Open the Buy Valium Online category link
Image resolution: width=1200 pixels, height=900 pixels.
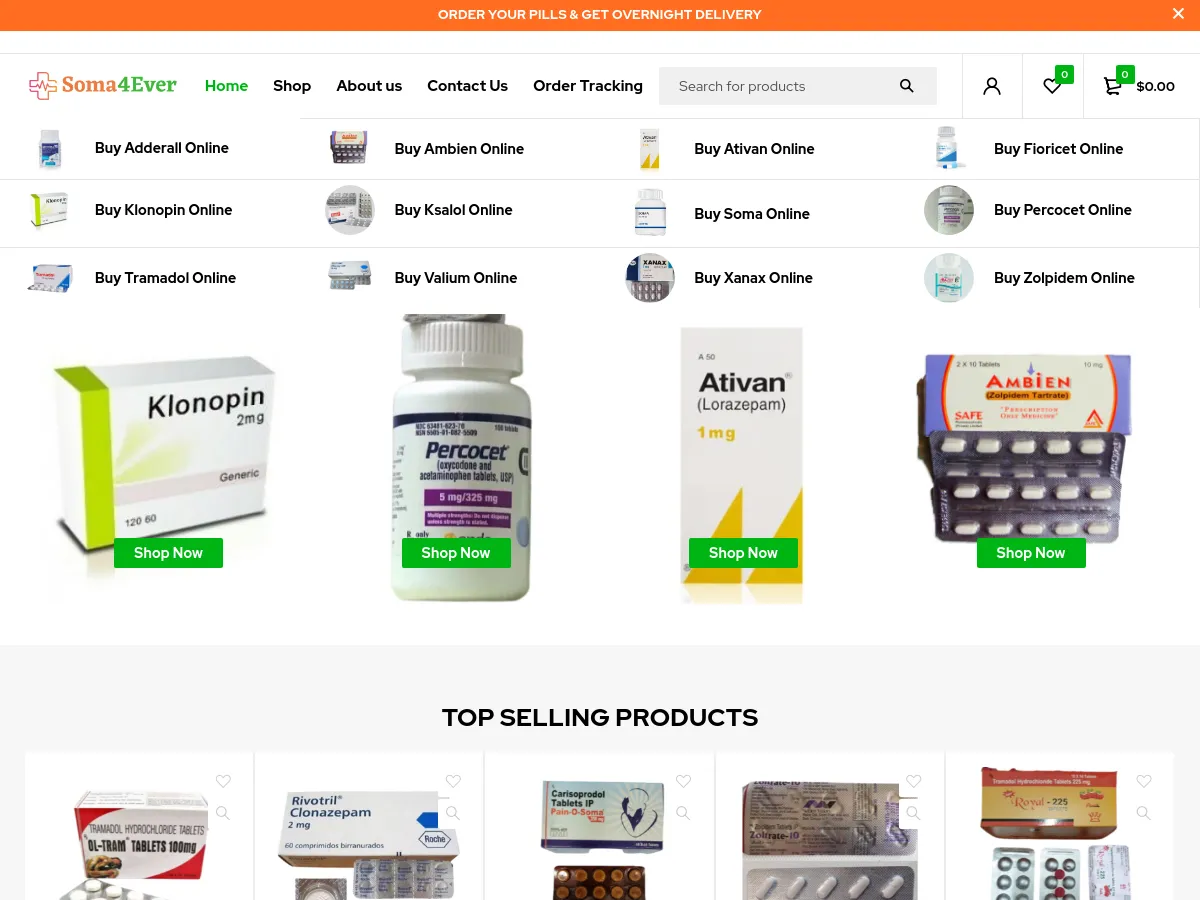pyautogui.click(x=456, y=278)
